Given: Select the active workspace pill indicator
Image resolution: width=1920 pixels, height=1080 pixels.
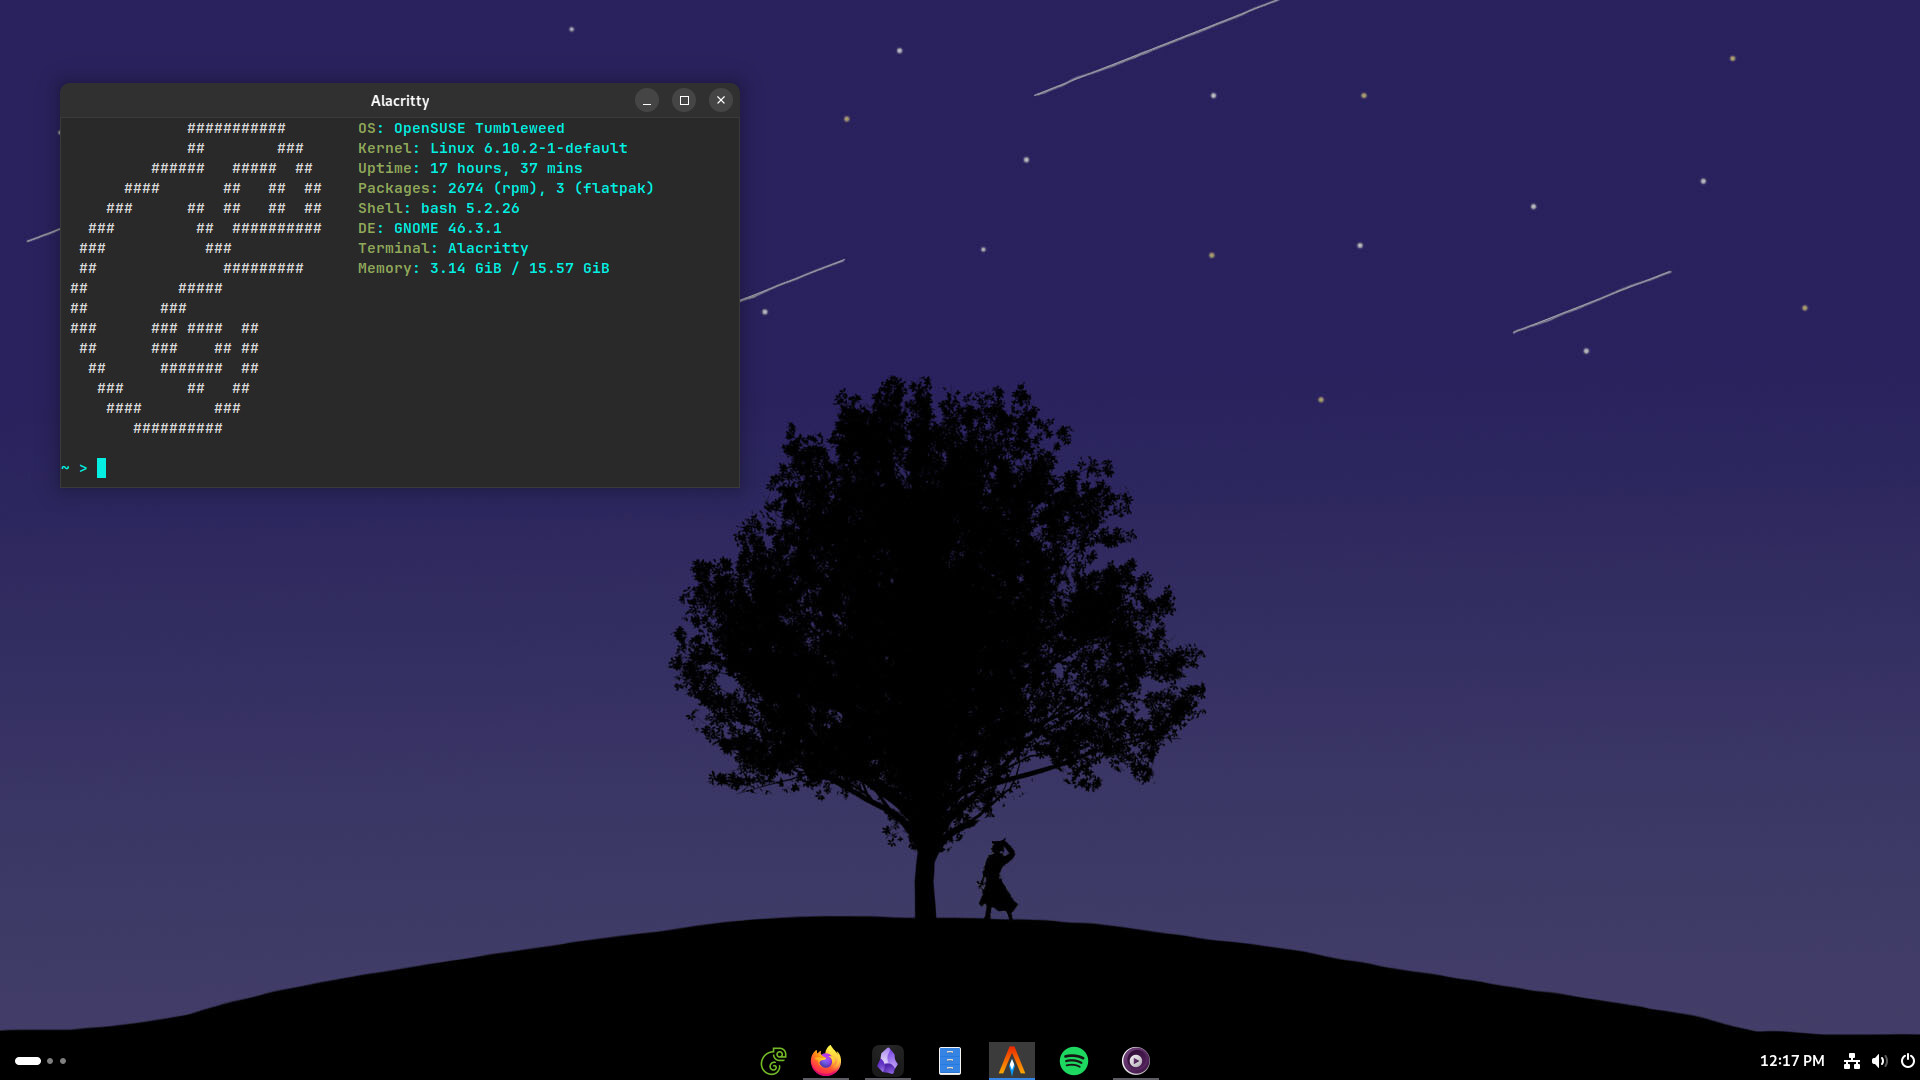Looking at the screenshot, I should pyautogui.click(x=28, y=1061).
